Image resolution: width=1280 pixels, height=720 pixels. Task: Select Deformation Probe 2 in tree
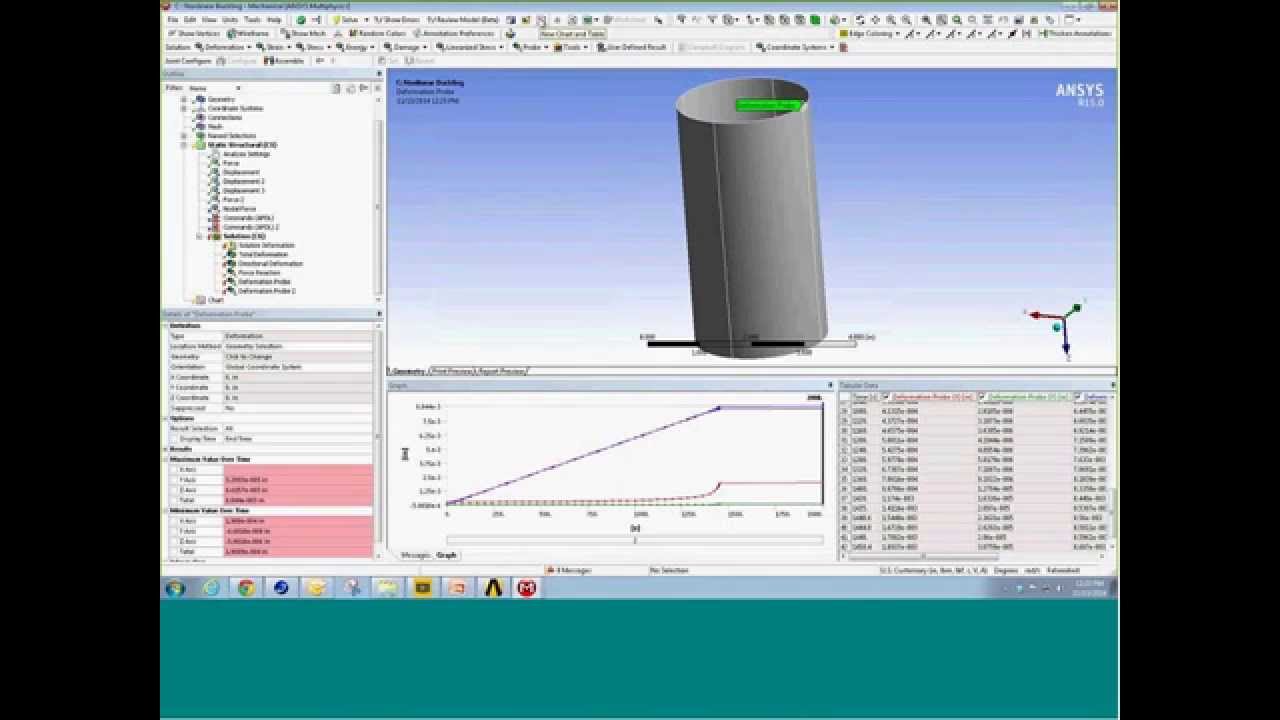tap(266, 291)
